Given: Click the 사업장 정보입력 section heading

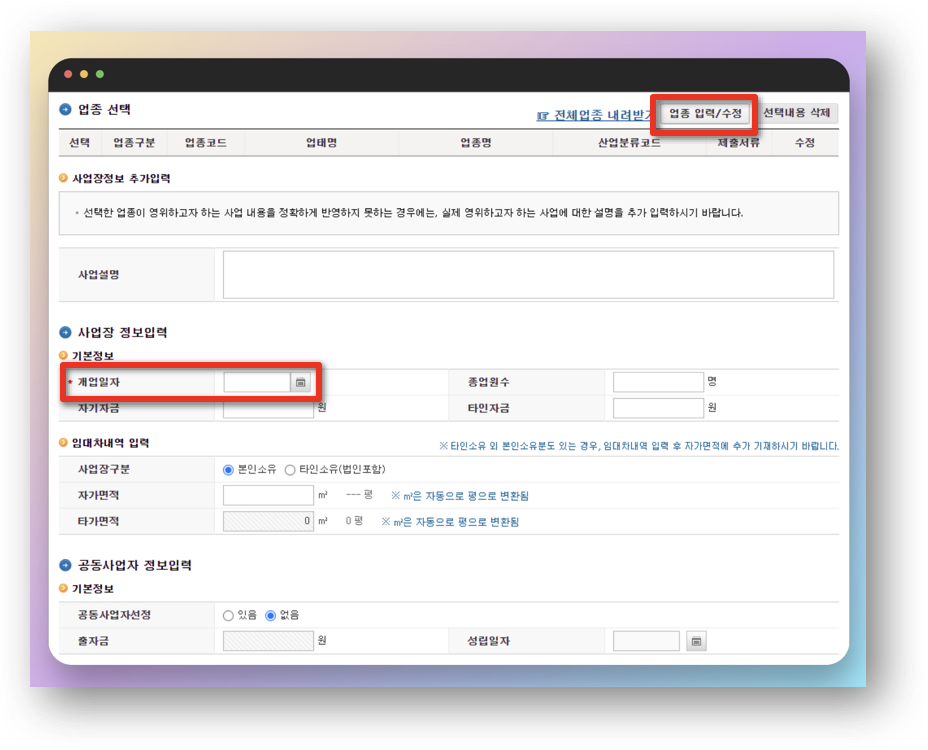Looking at the screenshot, I should (123, 333).
